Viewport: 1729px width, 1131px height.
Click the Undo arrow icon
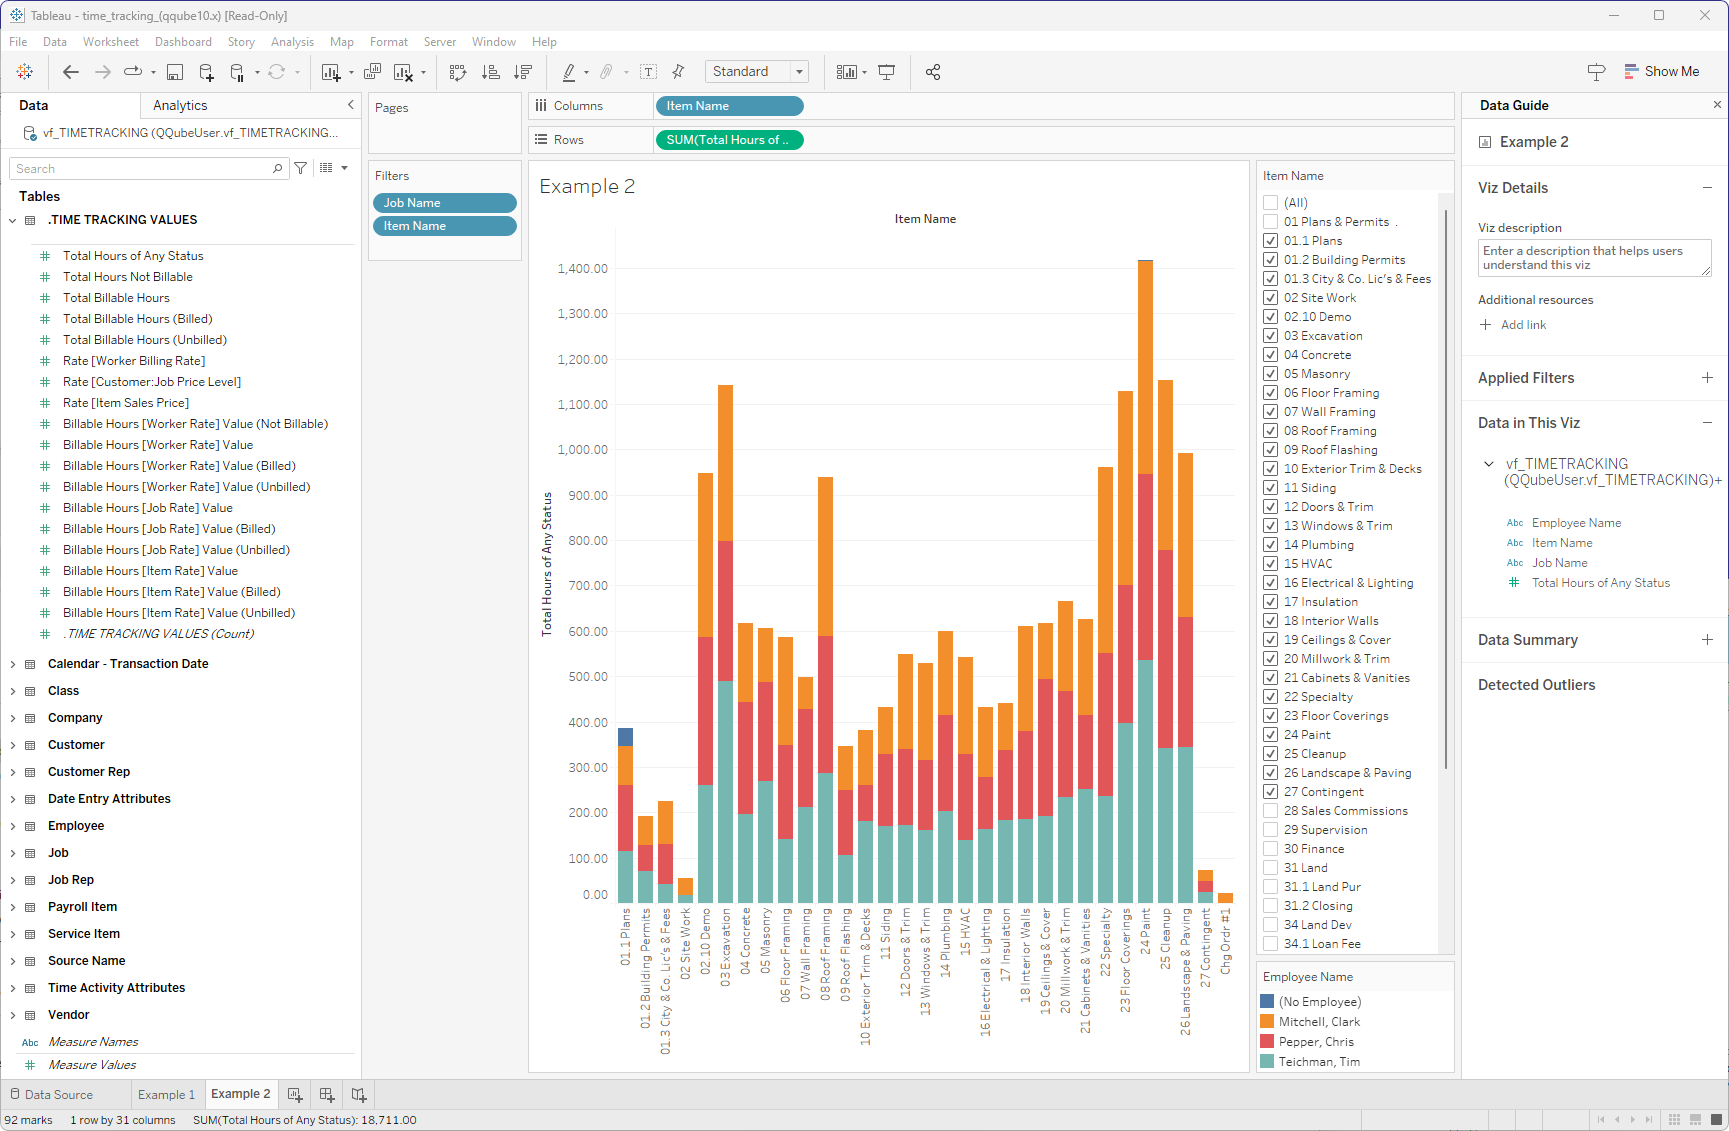[x=70, y=71]
